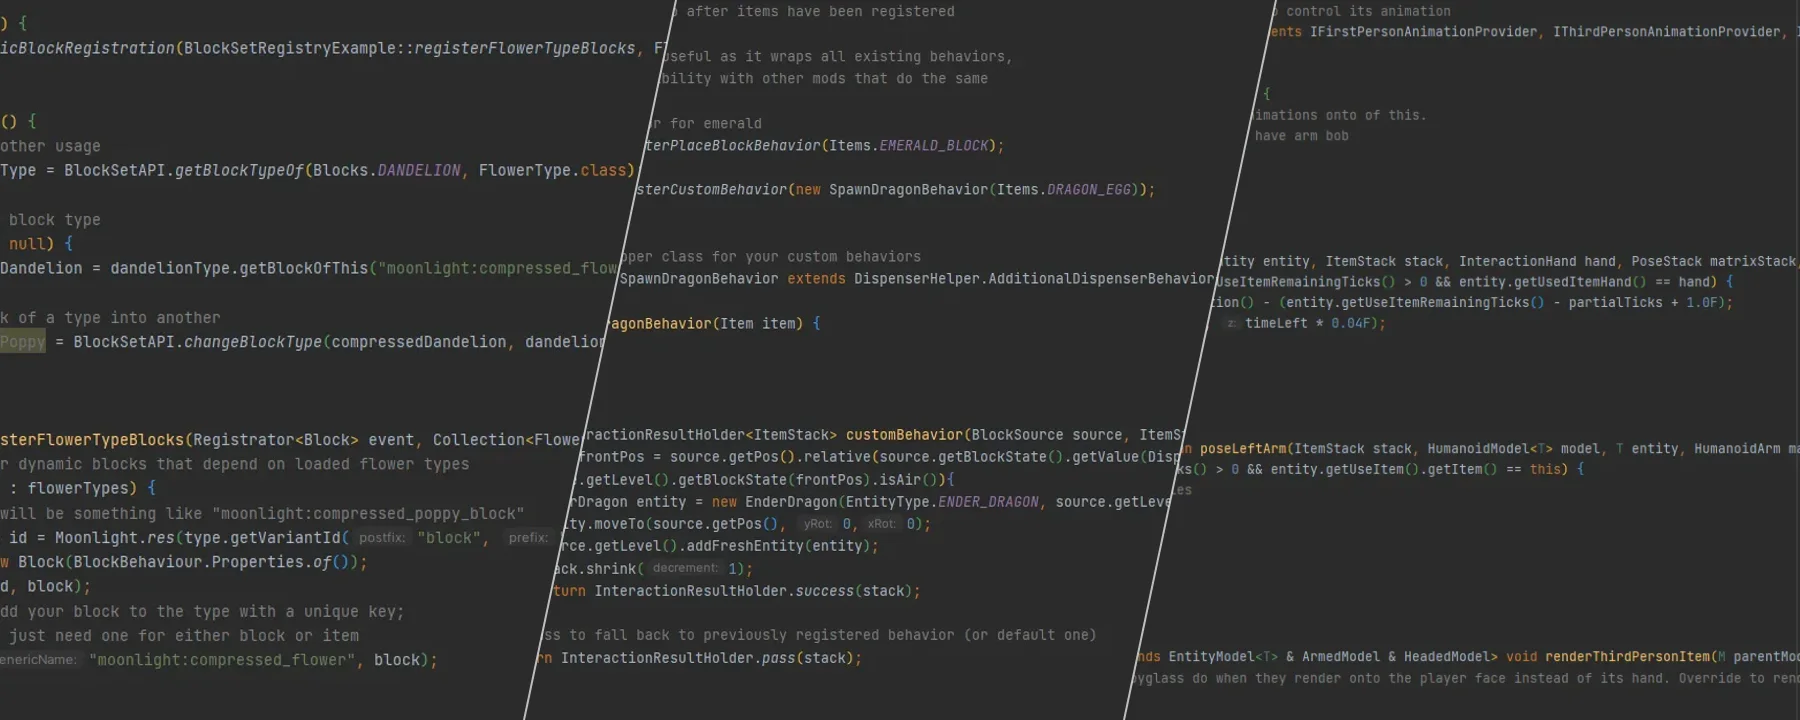This screenshot has width=1800, height=720.
Task: Click the "yRot:" parameter hint
Action: pyautogui.click(x=817, y=523)
